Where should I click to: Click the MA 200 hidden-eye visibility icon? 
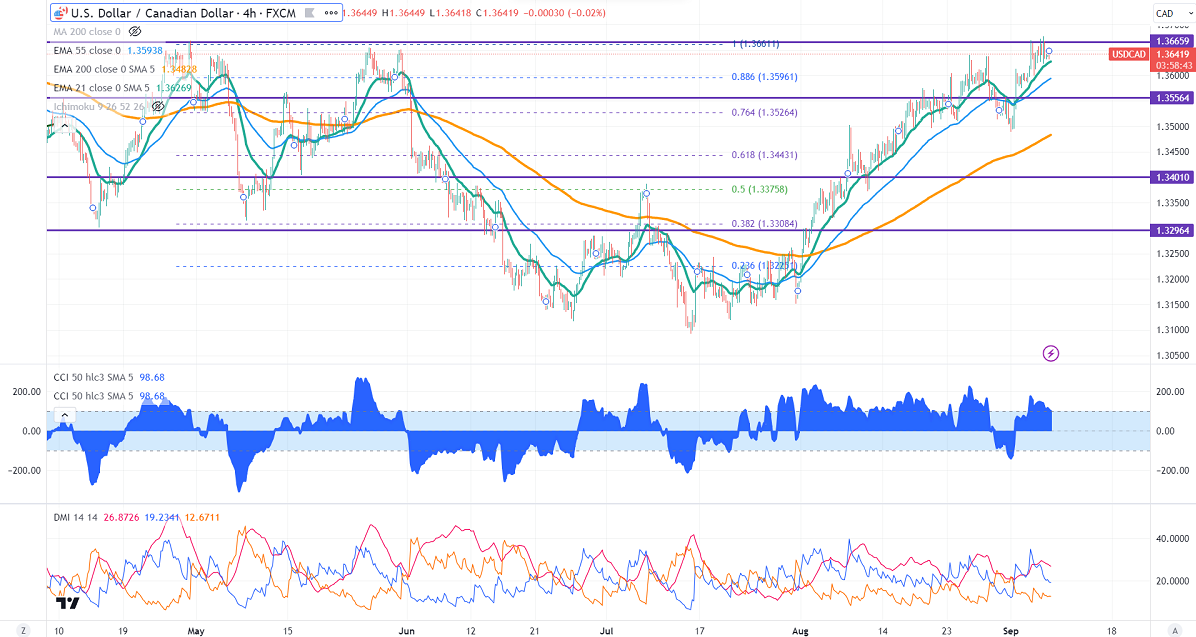135,32
